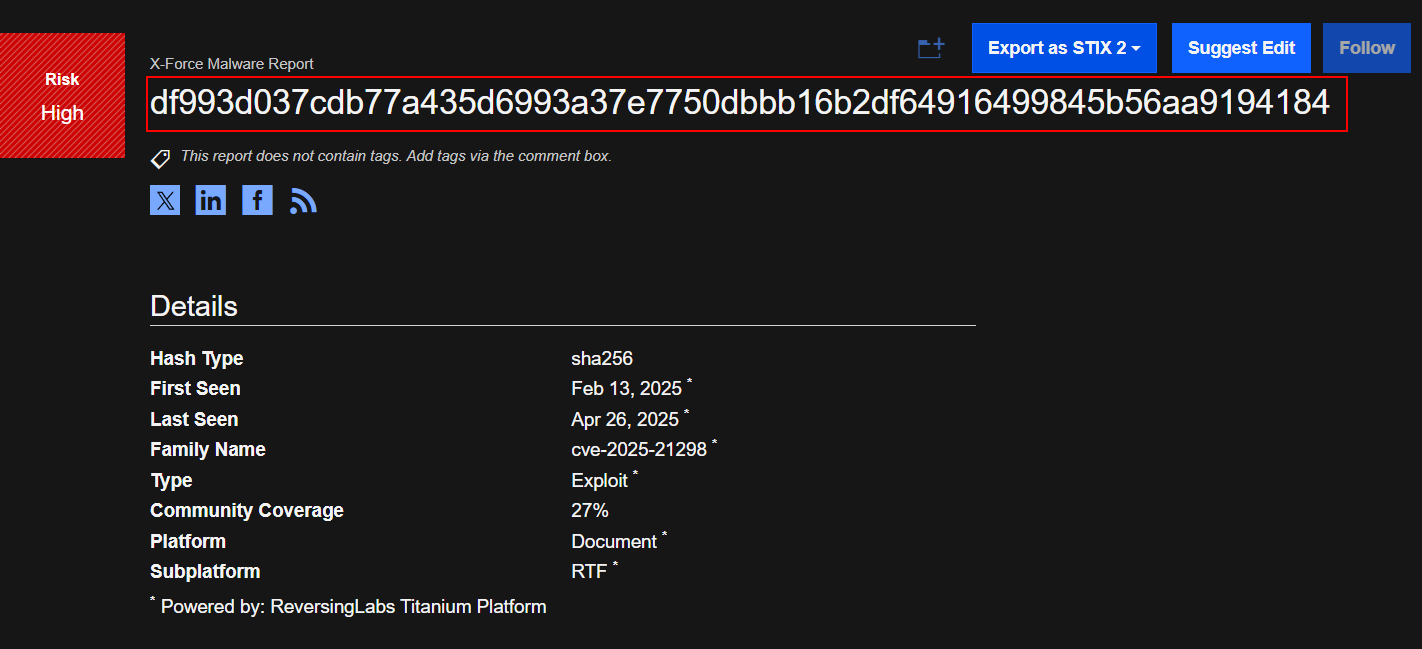The height and width of the screenshot is (649, 1422).
Task: Open the RSS feed icon
Action: point(303,201)
